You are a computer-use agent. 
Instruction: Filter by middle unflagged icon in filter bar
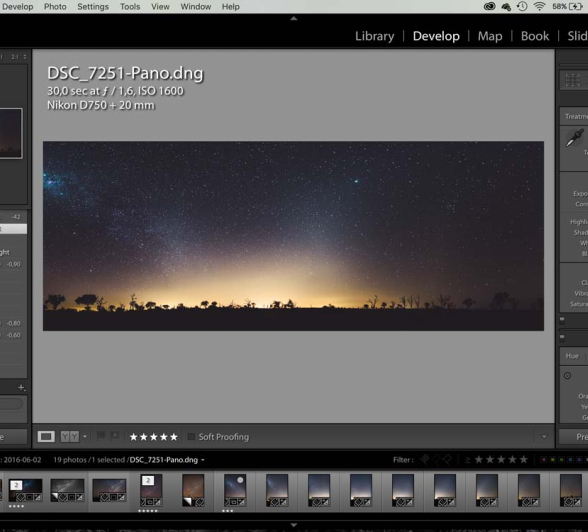pyautogui.click(x=436, y=459)
